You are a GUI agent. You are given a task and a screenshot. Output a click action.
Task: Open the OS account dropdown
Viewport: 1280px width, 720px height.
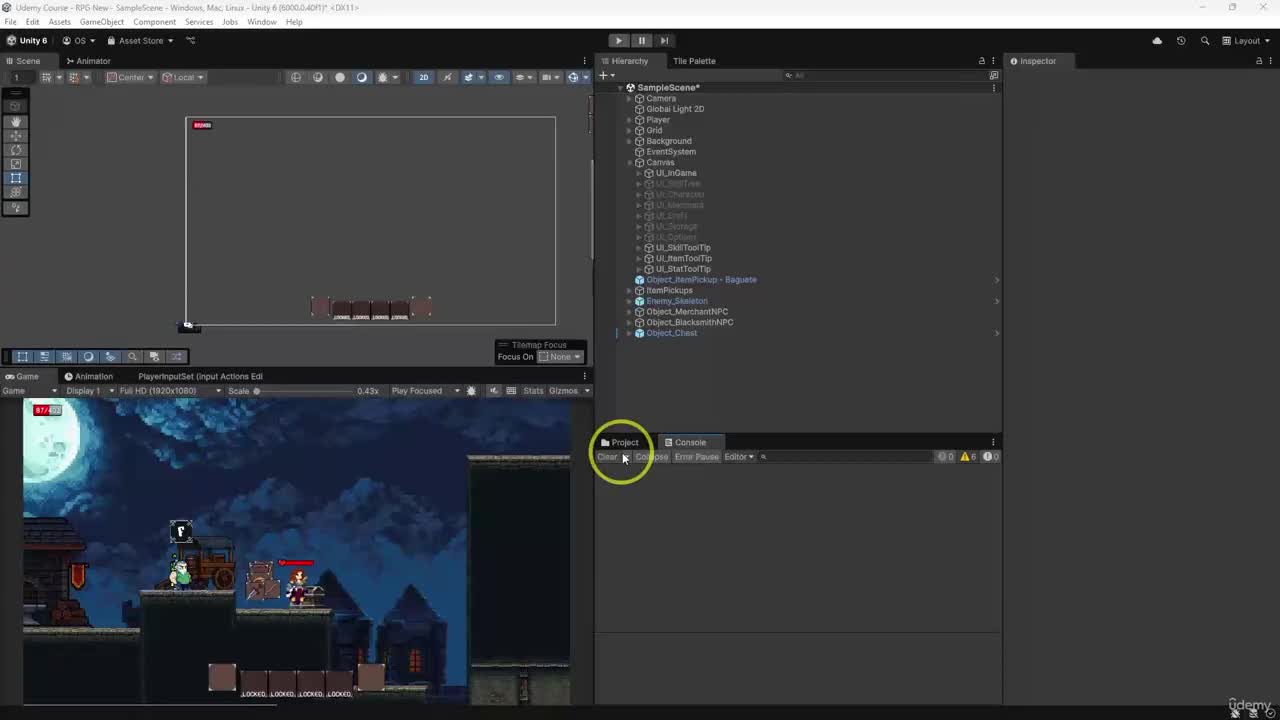click(x=79, y=41)
